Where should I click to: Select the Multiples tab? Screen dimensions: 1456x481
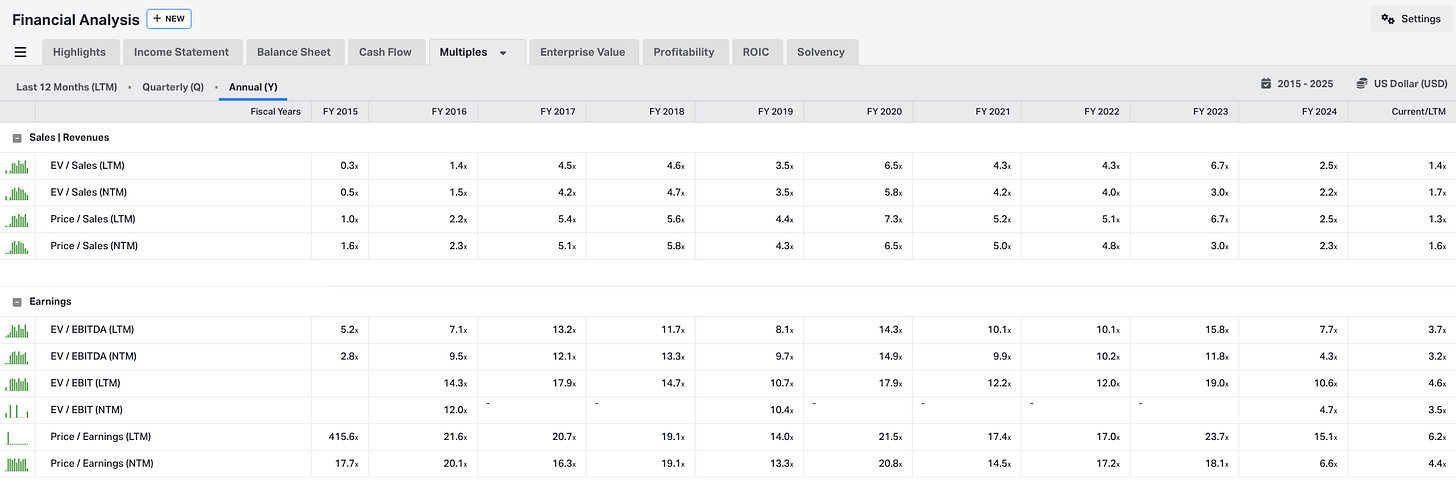[463, 52]
